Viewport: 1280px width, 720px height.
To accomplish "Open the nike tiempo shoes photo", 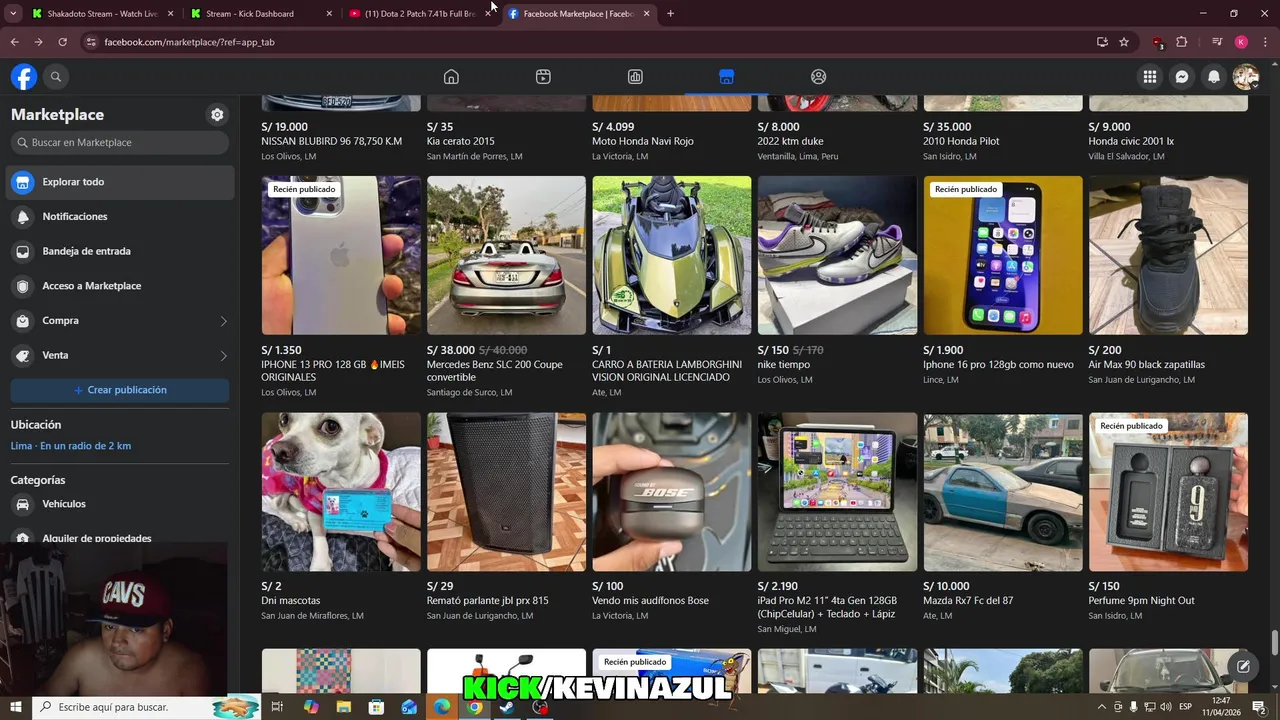I will (x=837, y=255).
